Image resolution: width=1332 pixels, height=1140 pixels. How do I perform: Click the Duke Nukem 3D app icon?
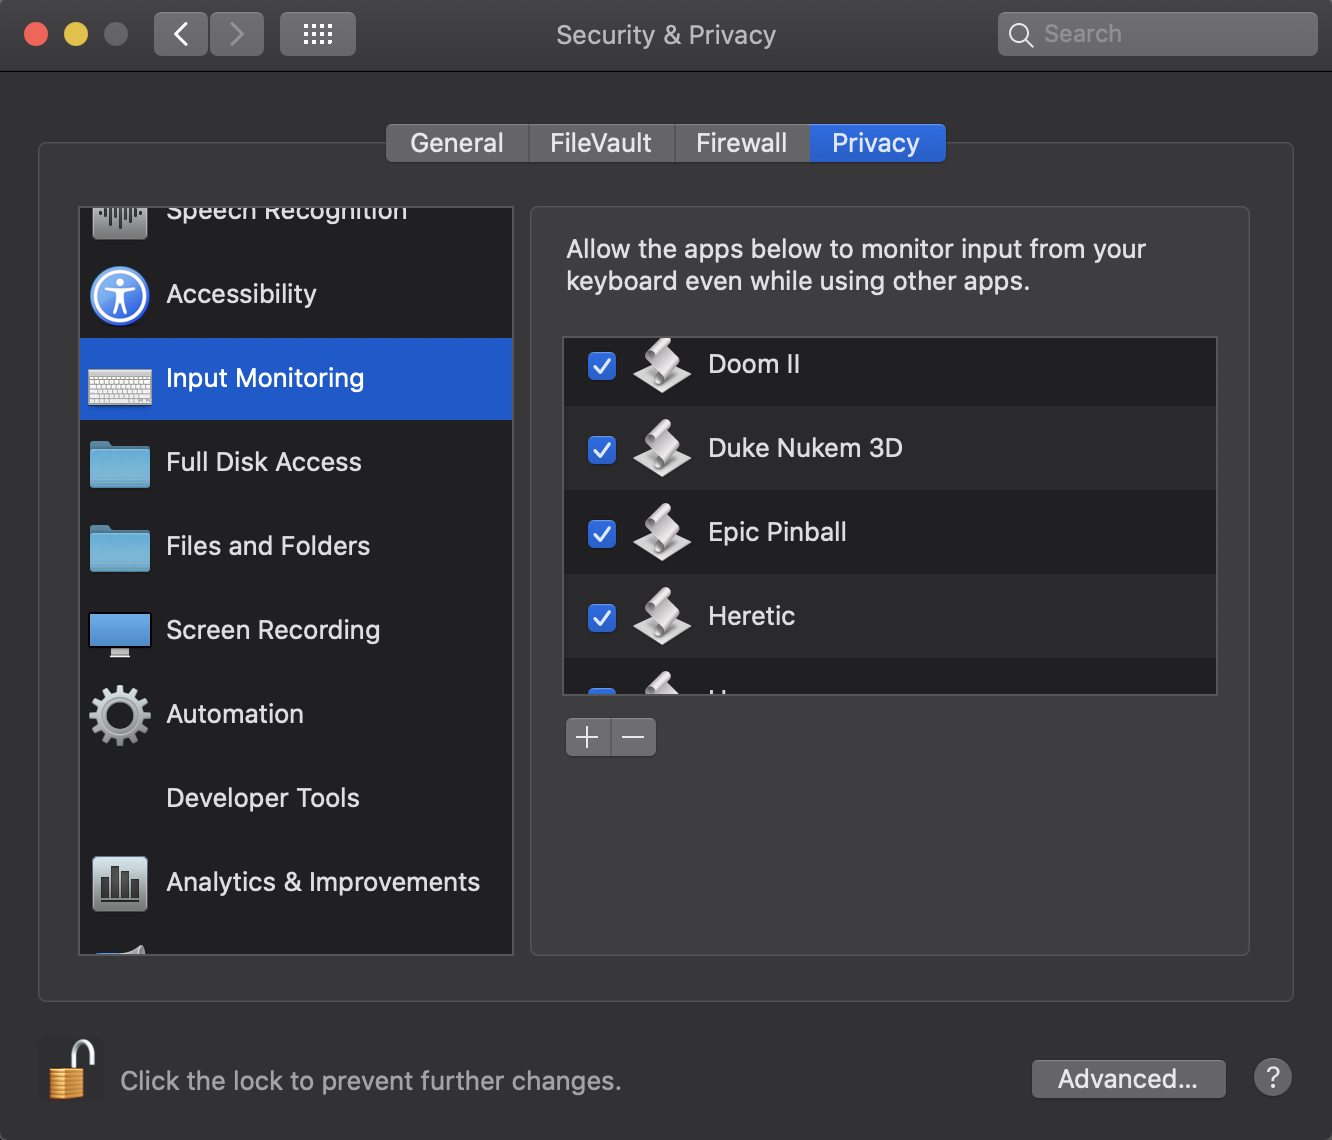[x=662, y=448]
